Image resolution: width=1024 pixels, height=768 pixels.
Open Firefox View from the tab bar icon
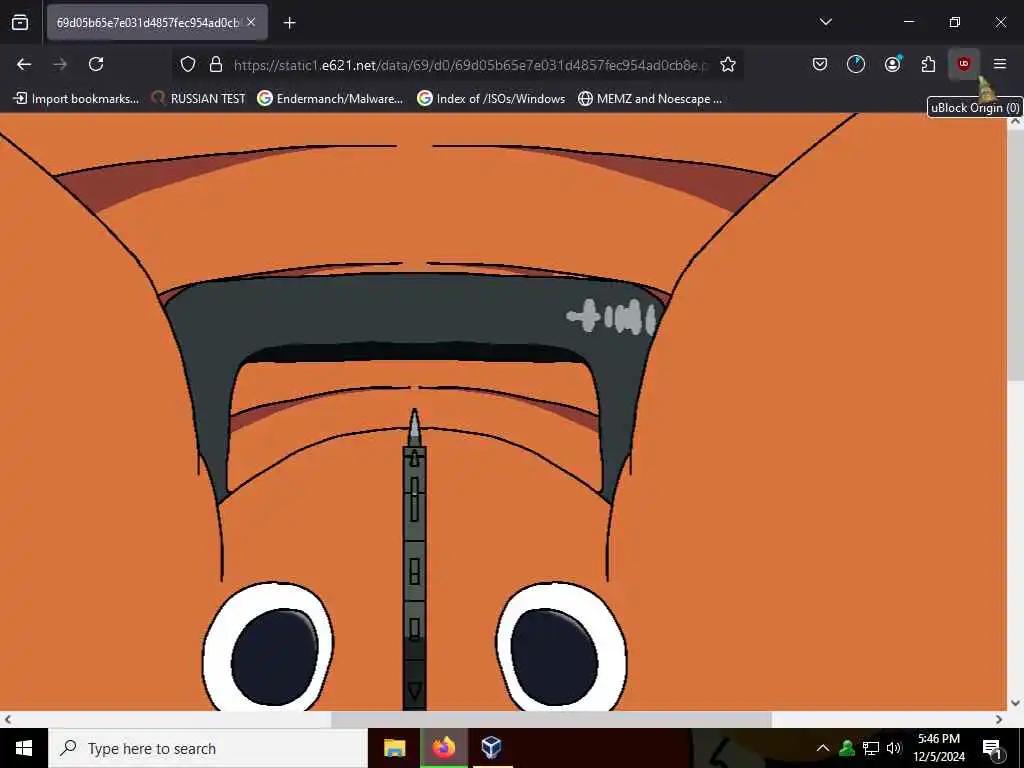pos(20,23)
